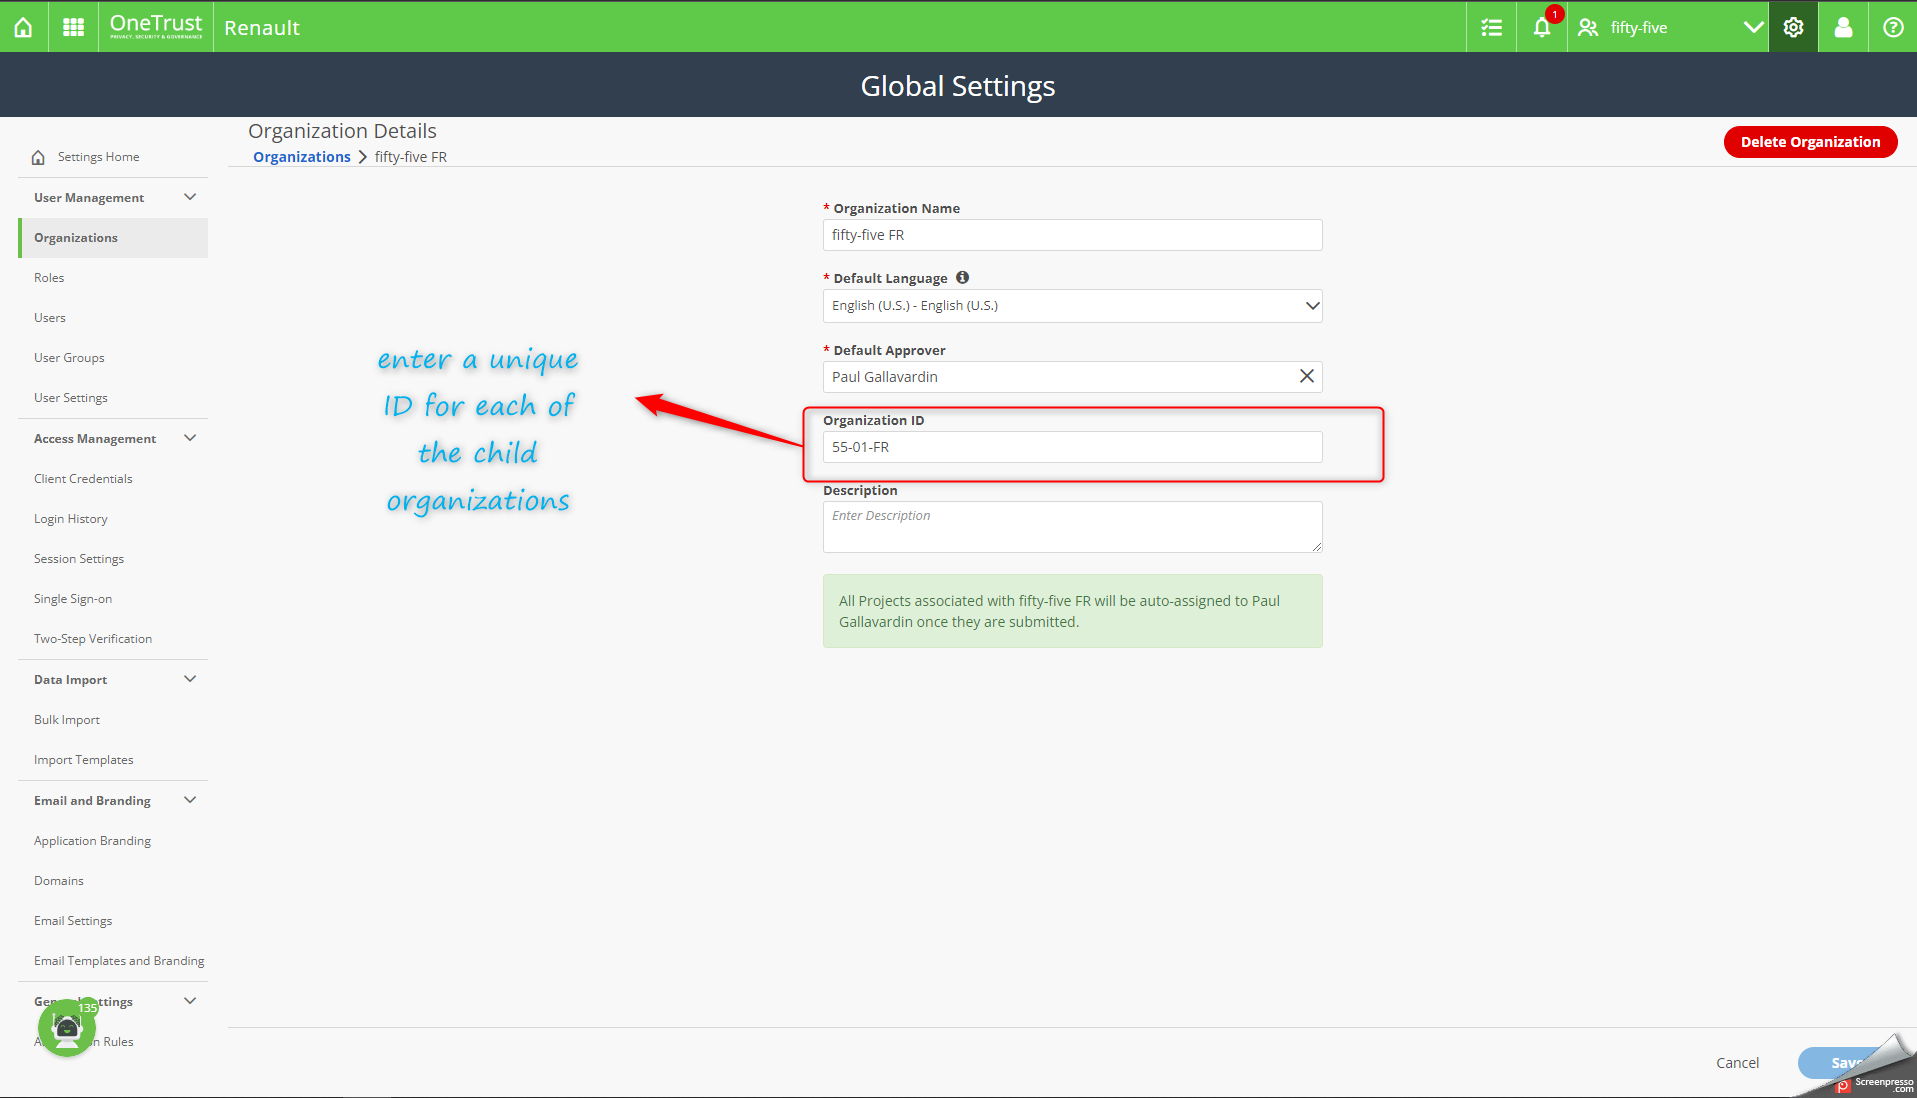Screen dimensions: 1917x1098
Task: Open the help question mark icon
Action: pos(1893,27)
